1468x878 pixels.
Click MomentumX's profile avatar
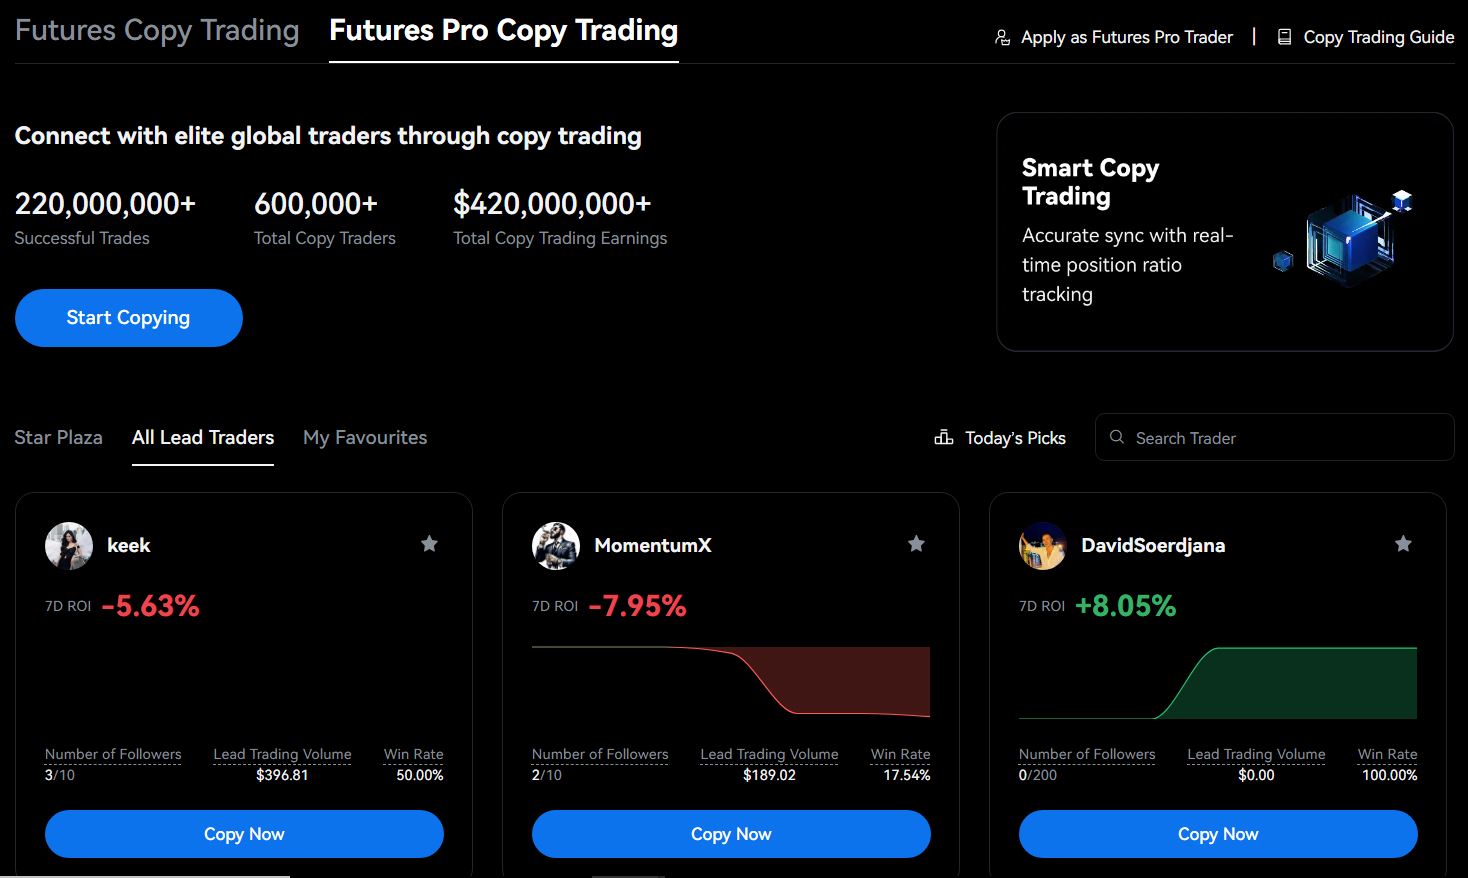tap(555, 545)
